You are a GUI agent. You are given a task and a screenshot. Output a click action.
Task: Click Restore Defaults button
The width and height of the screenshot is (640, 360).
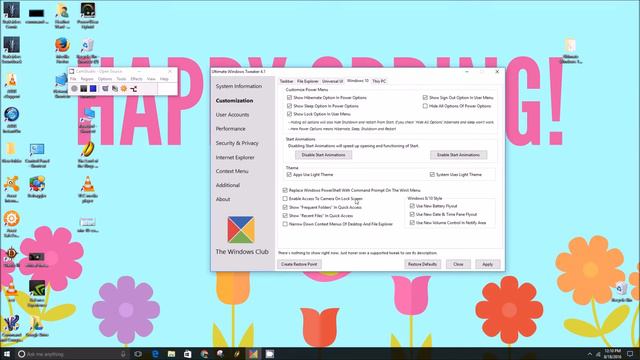[x=422, y=264]
